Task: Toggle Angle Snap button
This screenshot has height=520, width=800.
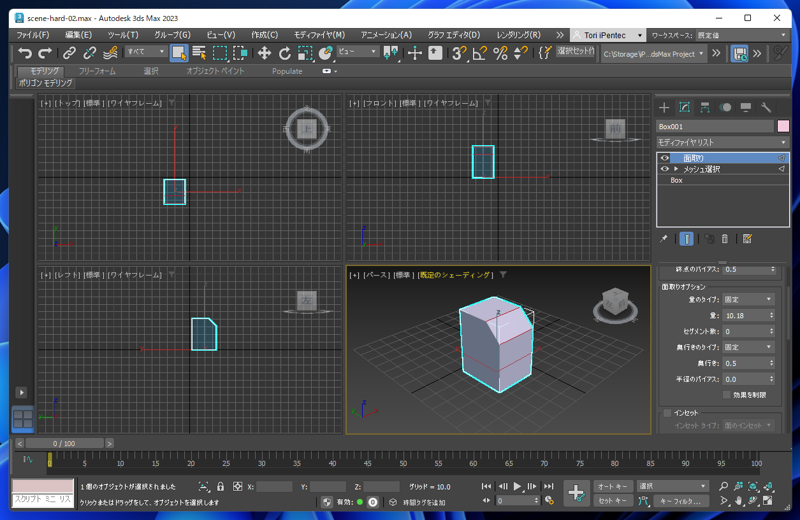Action: (x=480, y=53)
